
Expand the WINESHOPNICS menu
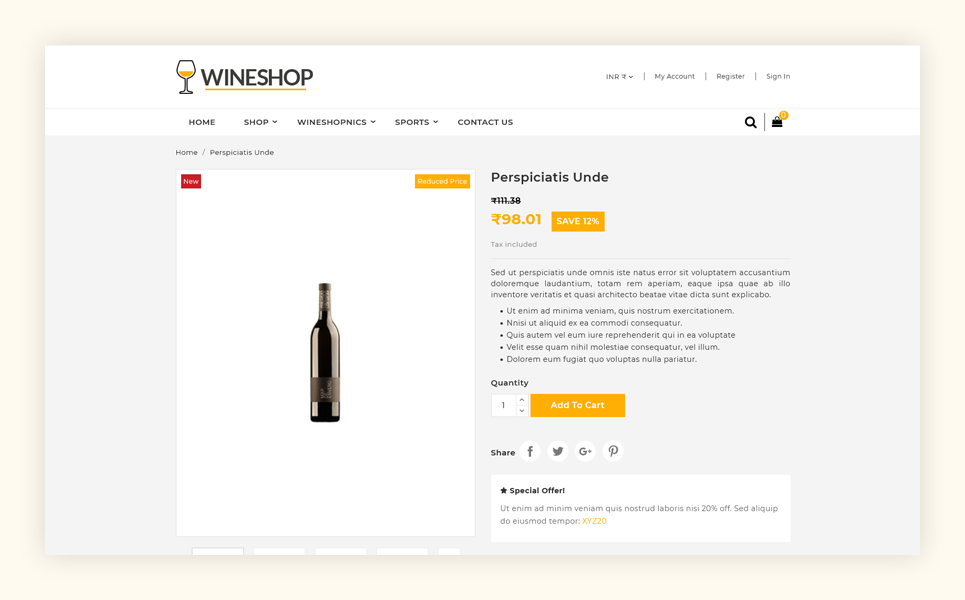coord(336,122)
